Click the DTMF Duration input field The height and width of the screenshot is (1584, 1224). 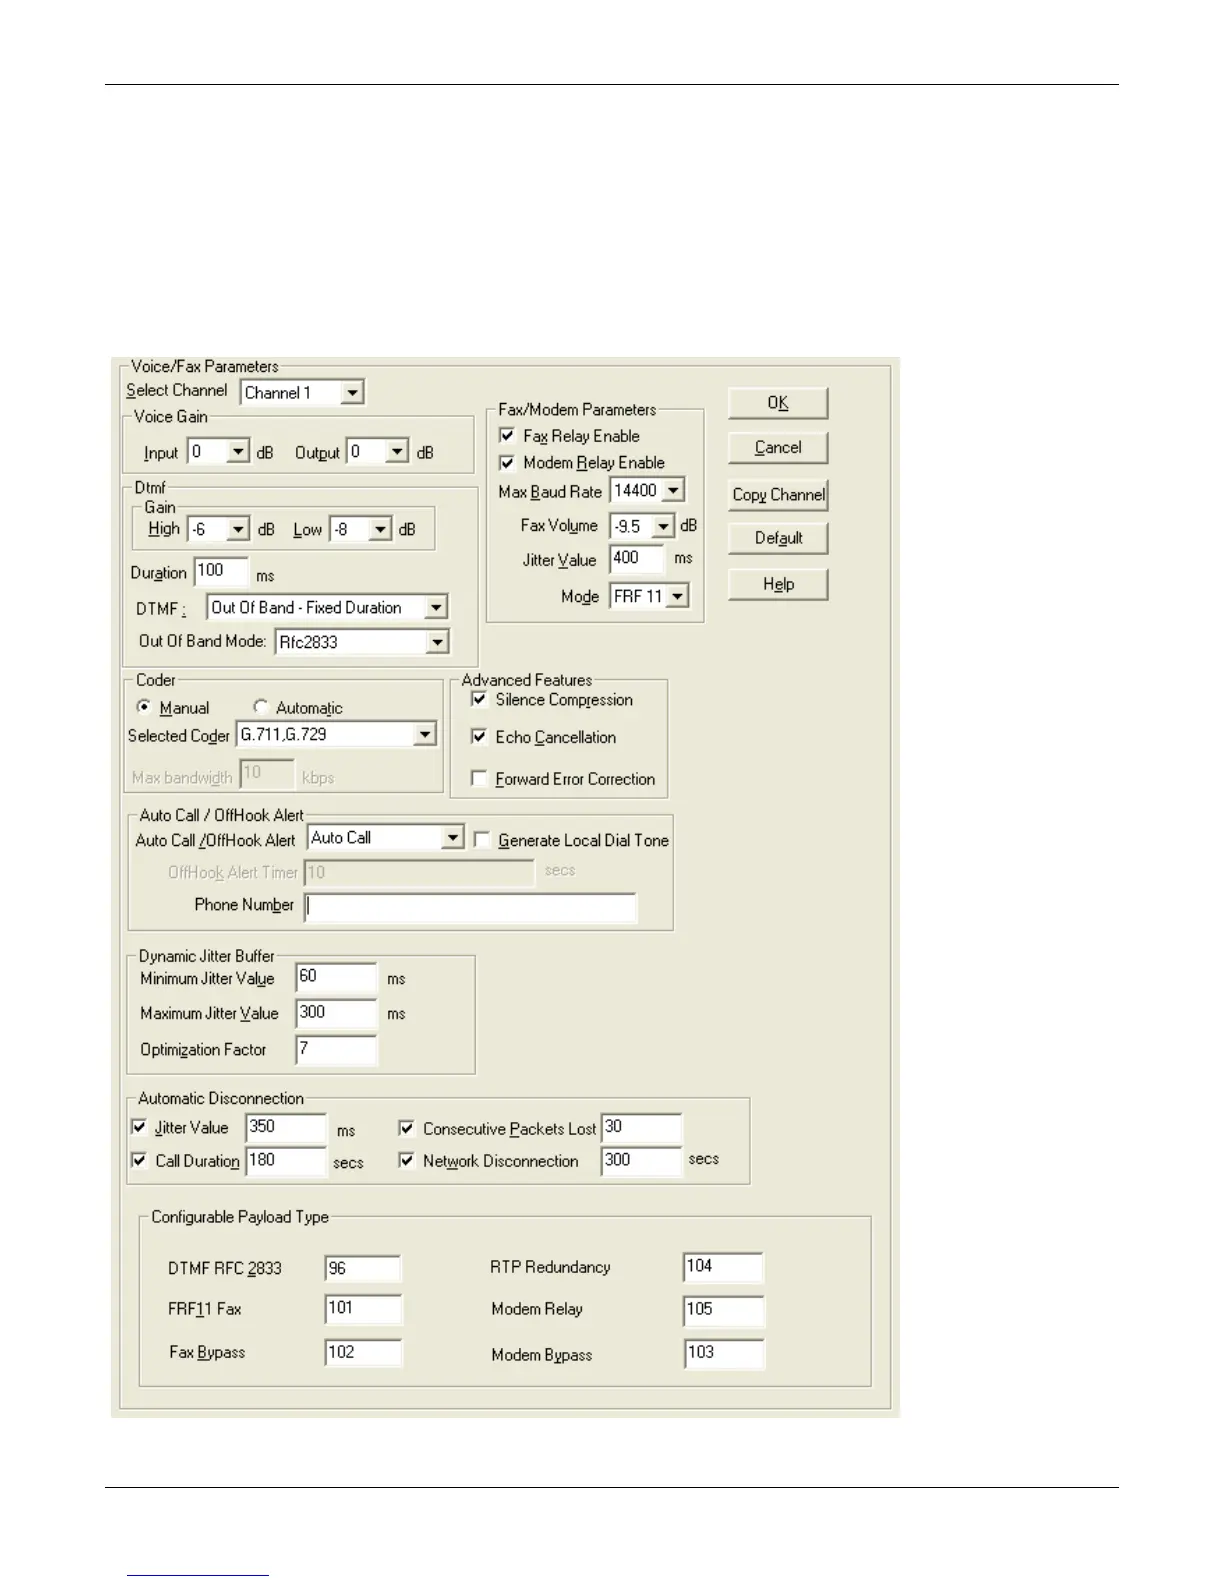(221, 572)
